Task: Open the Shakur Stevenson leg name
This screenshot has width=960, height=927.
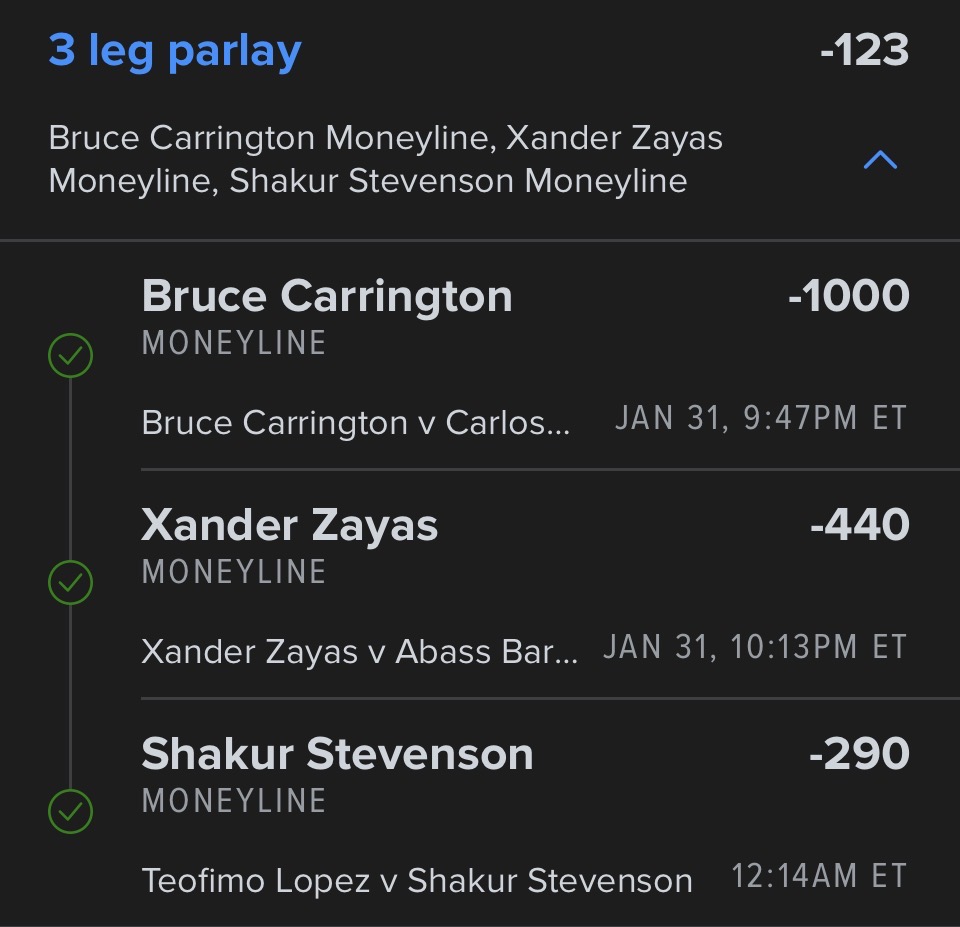Action: pos(337,754)
